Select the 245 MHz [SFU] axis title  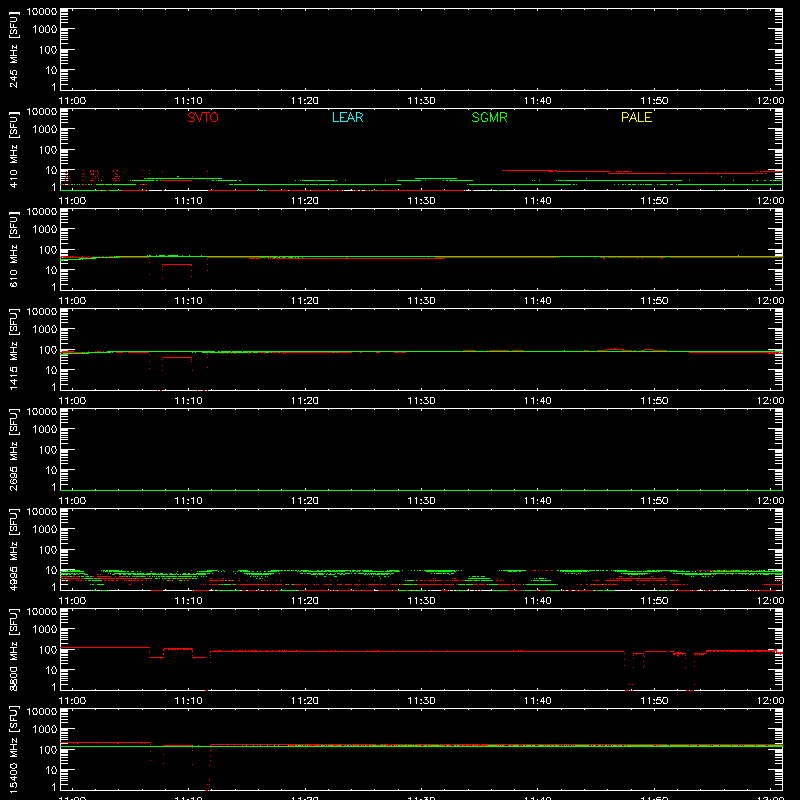(14, 49)
